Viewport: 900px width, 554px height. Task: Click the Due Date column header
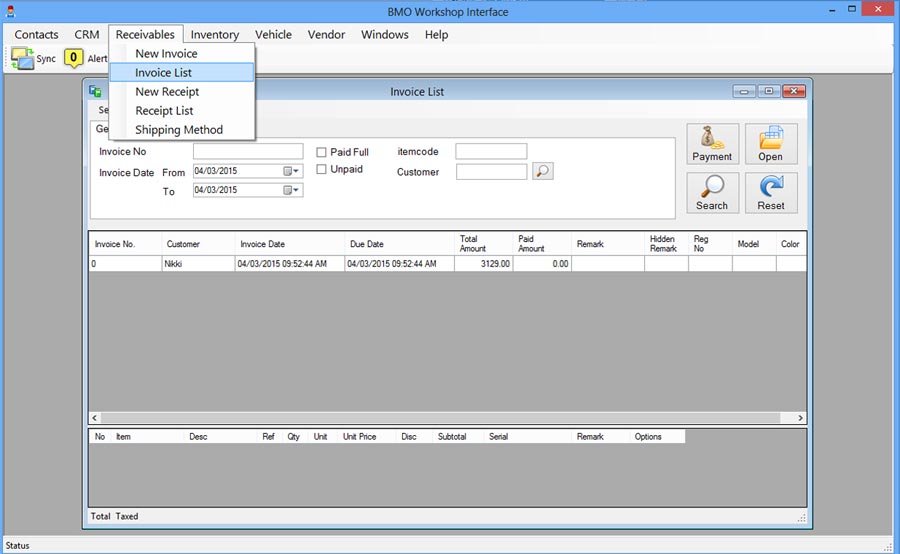coord(399,244)
